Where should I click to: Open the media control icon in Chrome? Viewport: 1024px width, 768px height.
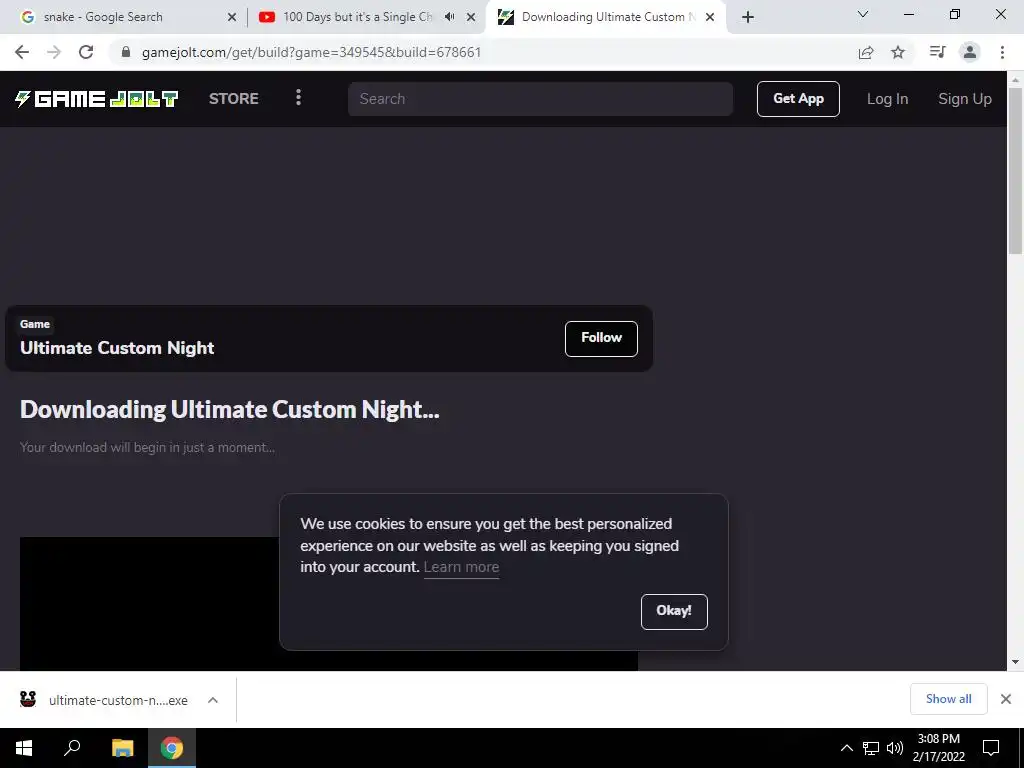pyautogui.click(x=937, y=52)
